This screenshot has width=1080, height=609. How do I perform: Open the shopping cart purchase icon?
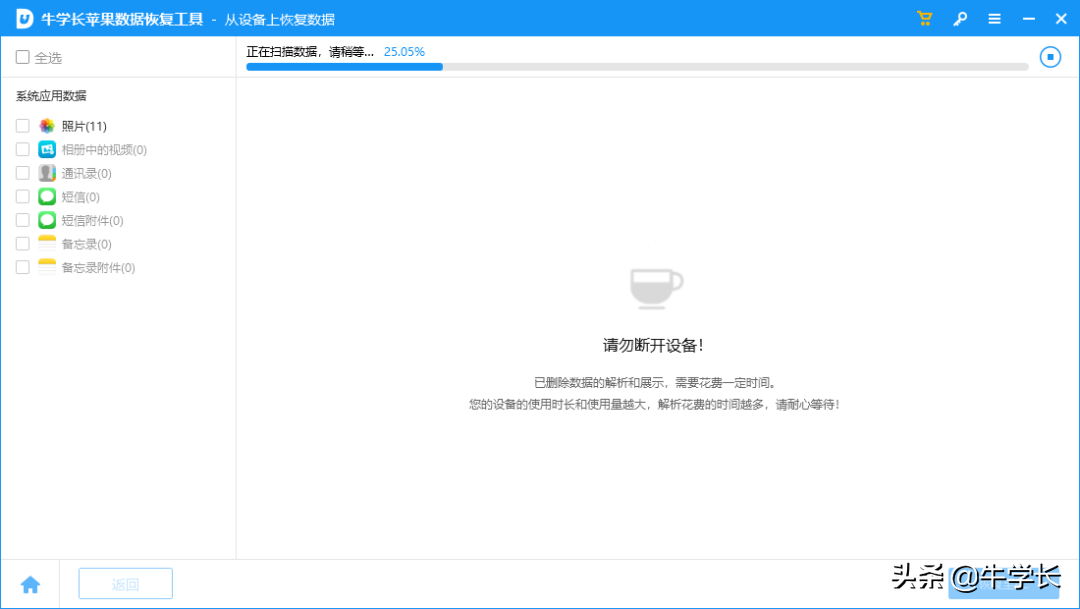(x=924, y=19)
